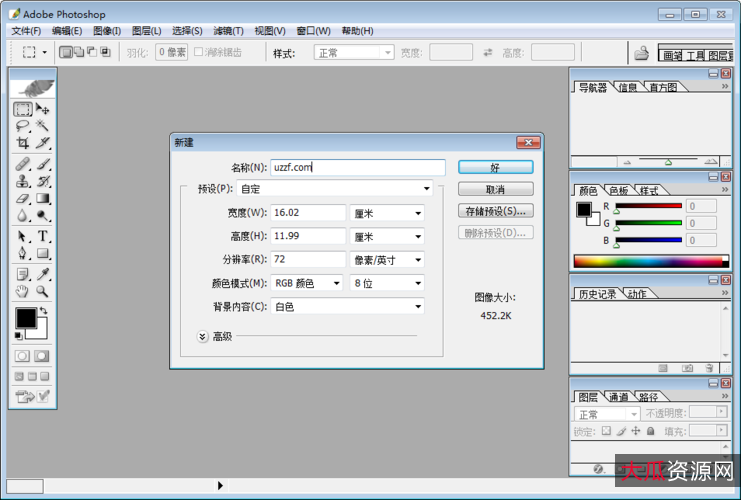This screenshot has height=500, width=741.
Task: Toggle Intersect with Selection mode
Action: coord(105,52)
